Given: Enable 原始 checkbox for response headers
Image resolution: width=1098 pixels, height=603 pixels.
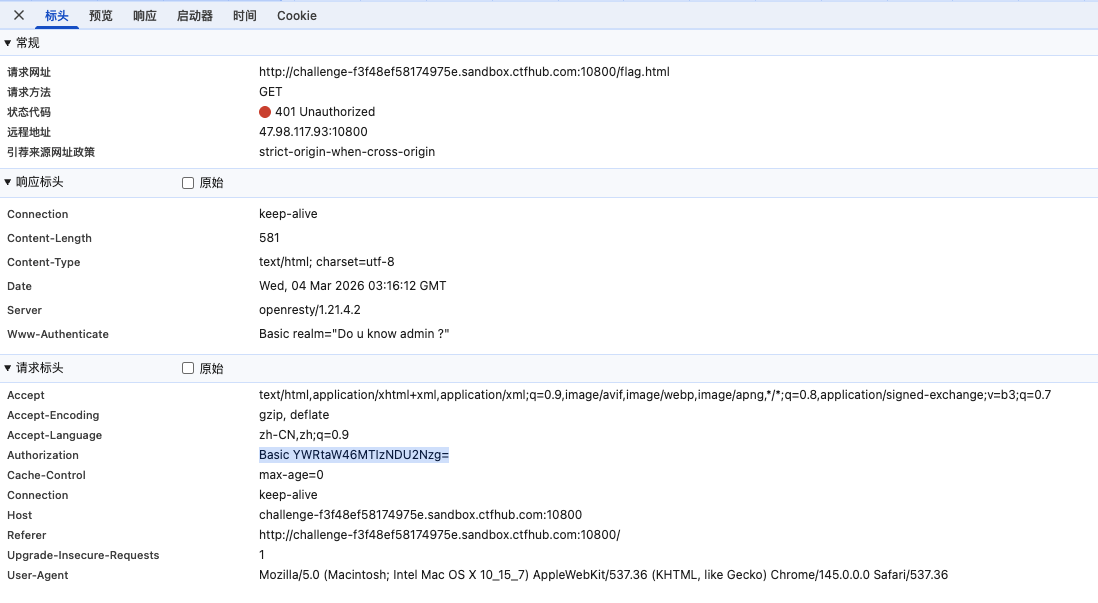Looking at the screenshot, I should coord(188,183).
